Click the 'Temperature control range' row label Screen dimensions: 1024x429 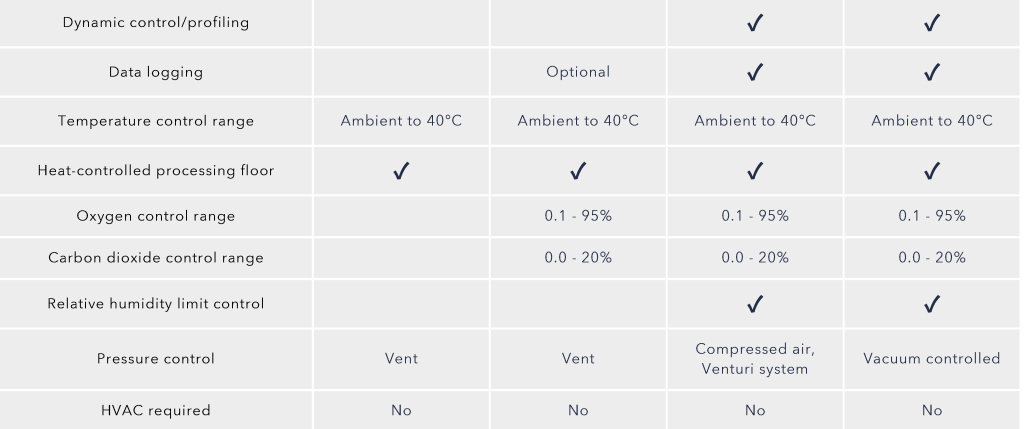click(156, 121)
